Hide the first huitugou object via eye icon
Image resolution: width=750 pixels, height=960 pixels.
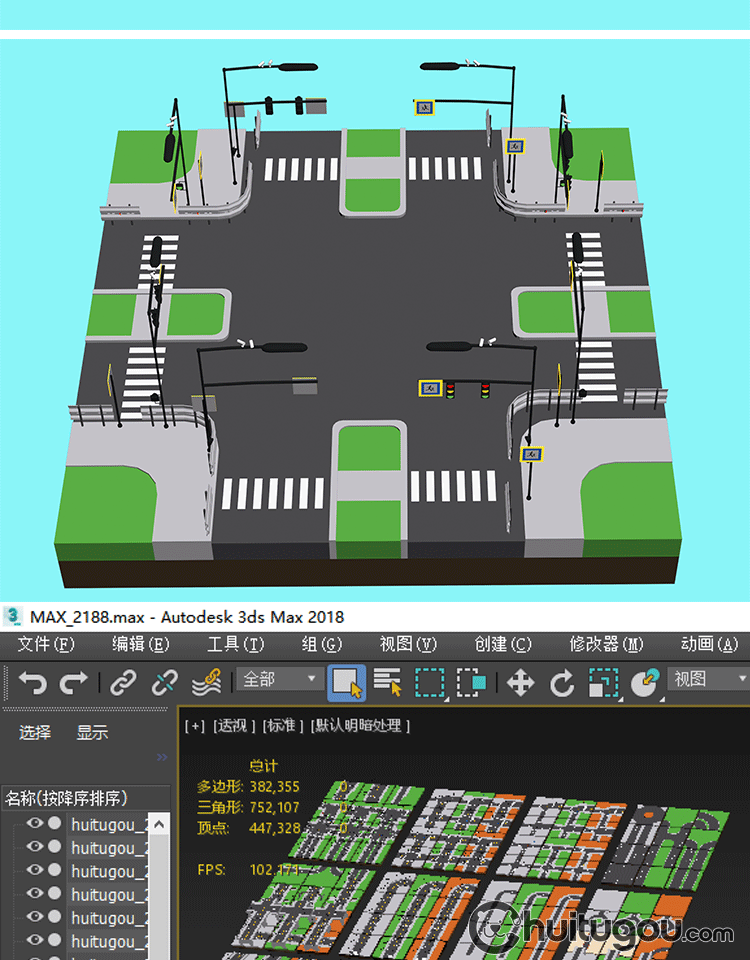pyautogui.click(x=35, y=824)
